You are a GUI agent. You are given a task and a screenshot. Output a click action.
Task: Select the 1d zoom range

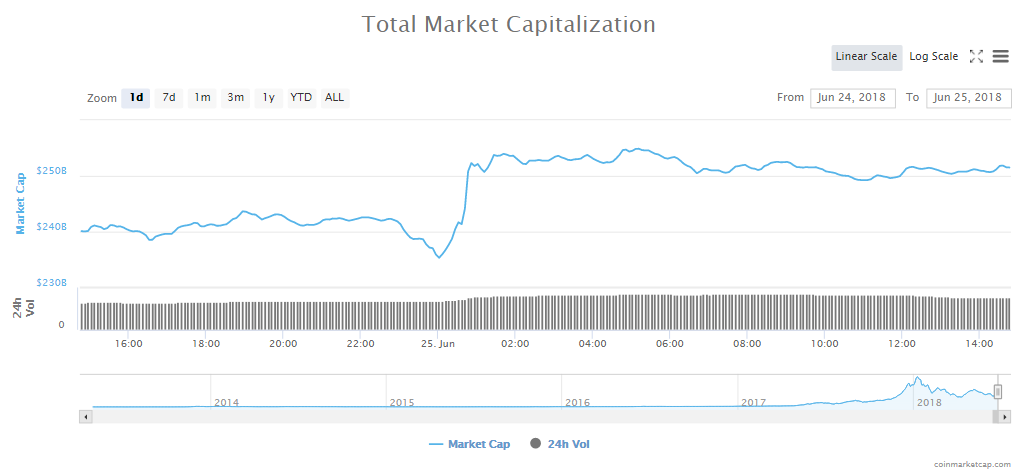tap(136, 98)
